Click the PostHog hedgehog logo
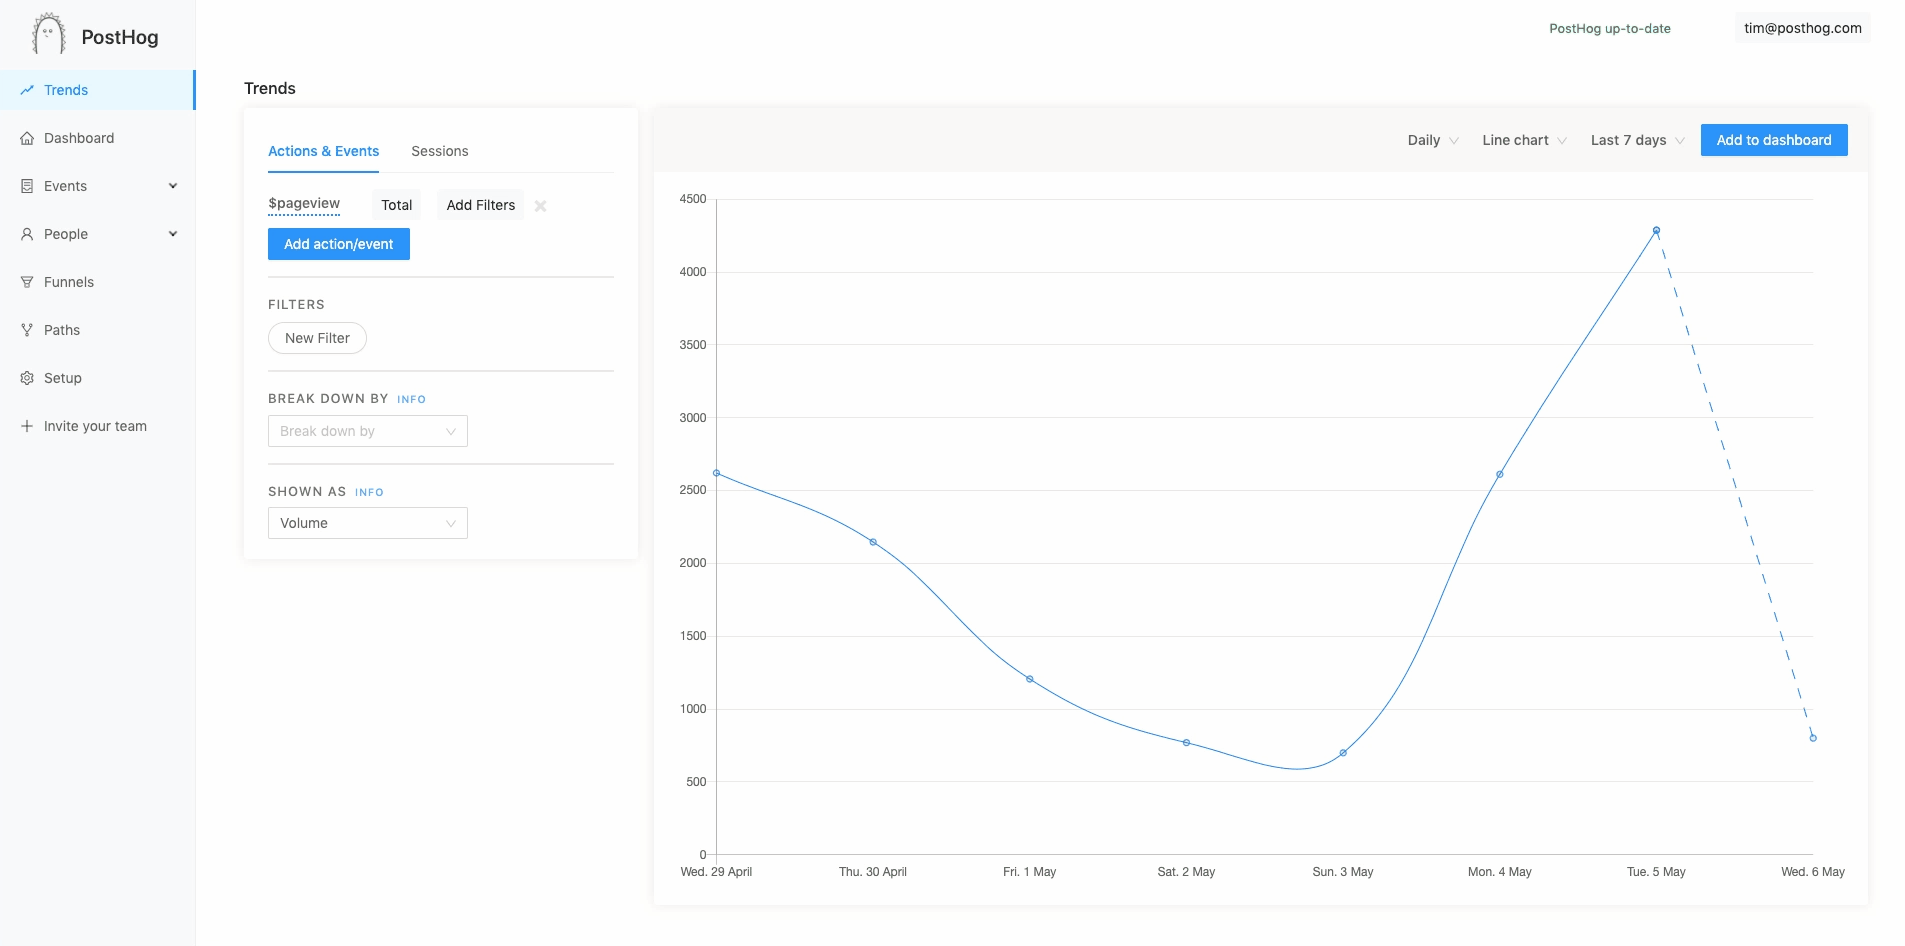 (48, 35)
